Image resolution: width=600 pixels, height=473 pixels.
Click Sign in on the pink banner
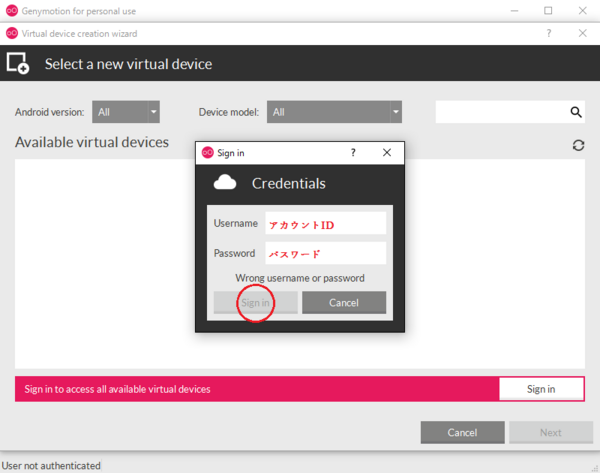point(541,389)
